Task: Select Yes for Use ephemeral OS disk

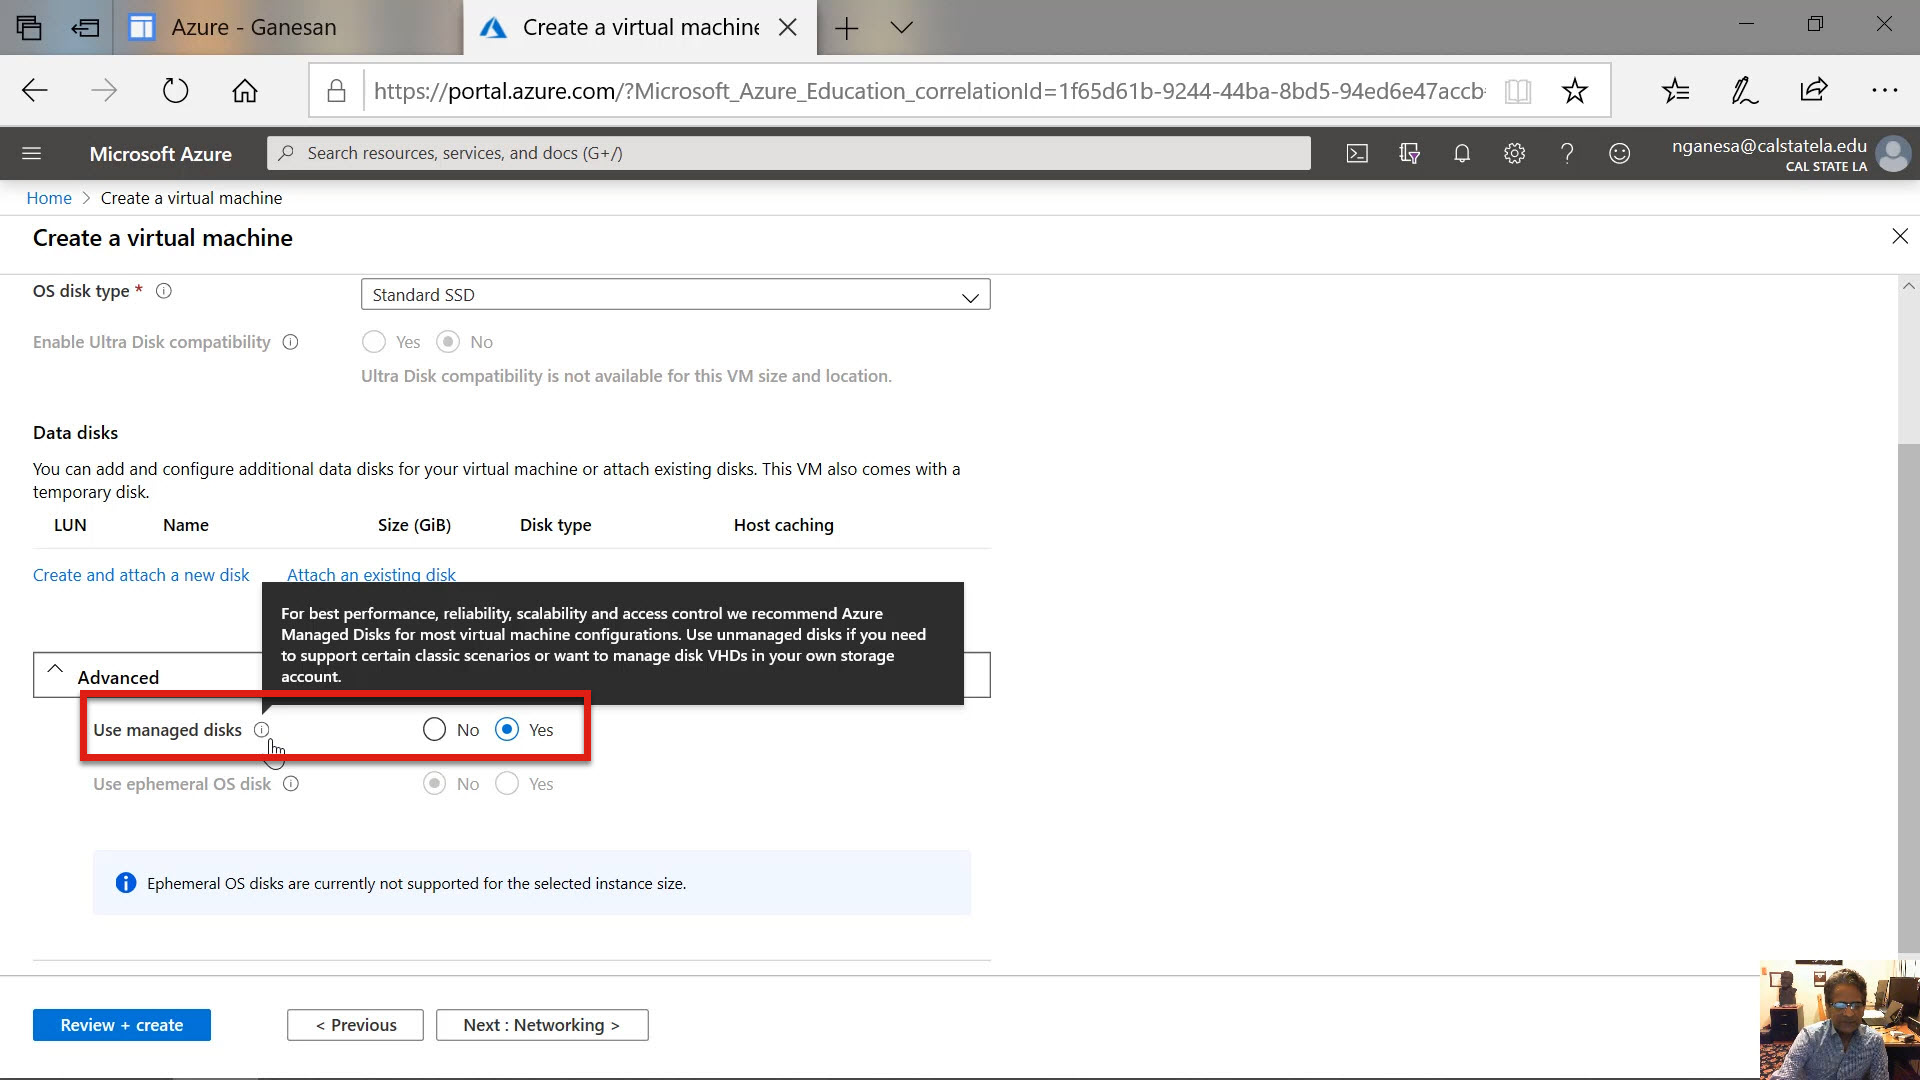Action: pyautogui.click(x=507, y=784)
